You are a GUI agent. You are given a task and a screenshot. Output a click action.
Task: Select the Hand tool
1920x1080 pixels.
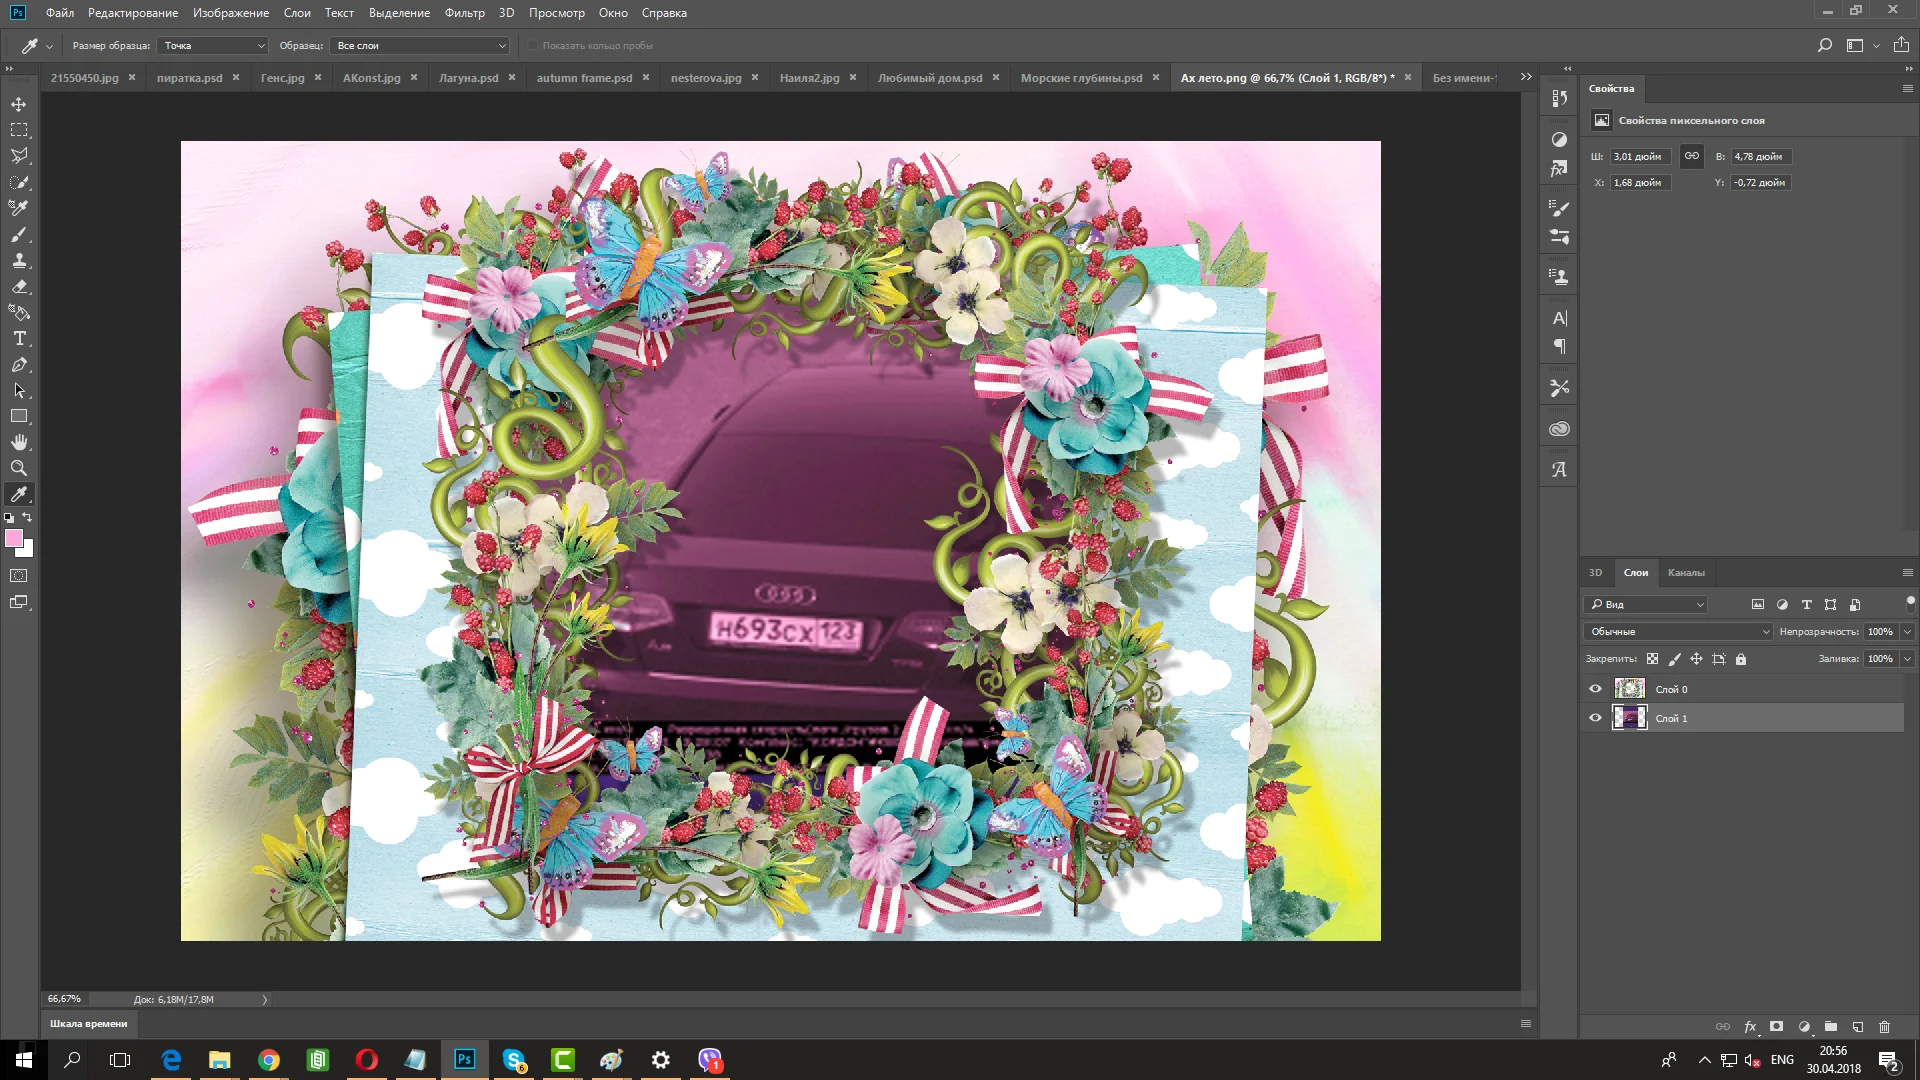tap(19, 442)
